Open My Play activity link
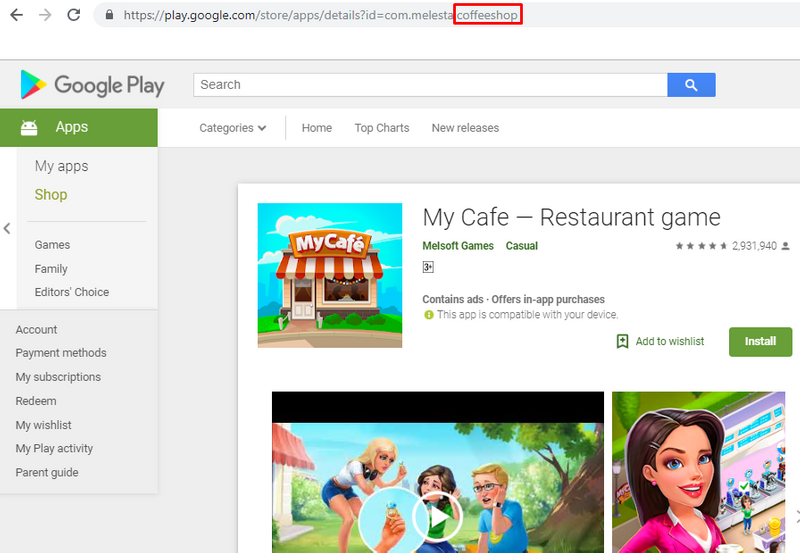This screenshot has width=800, height=553. [55, 448]
